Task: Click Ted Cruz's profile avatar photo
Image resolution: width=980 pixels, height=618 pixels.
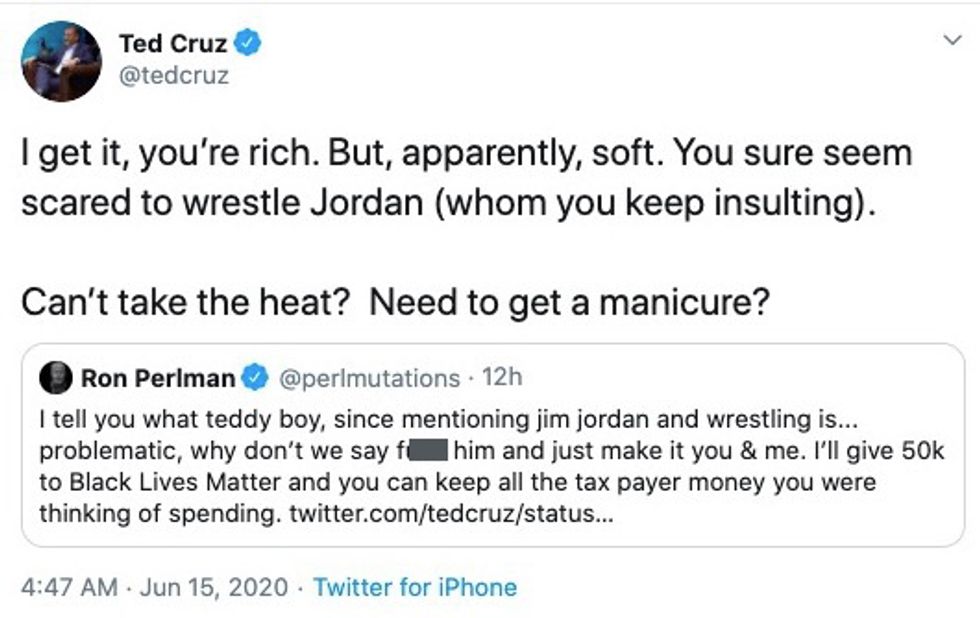Action: tap(61, 61)
